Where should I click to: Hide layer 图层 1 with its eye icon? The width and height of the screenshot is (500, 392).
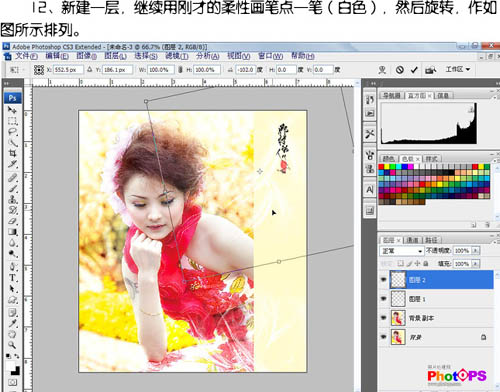tap(384, 299)
